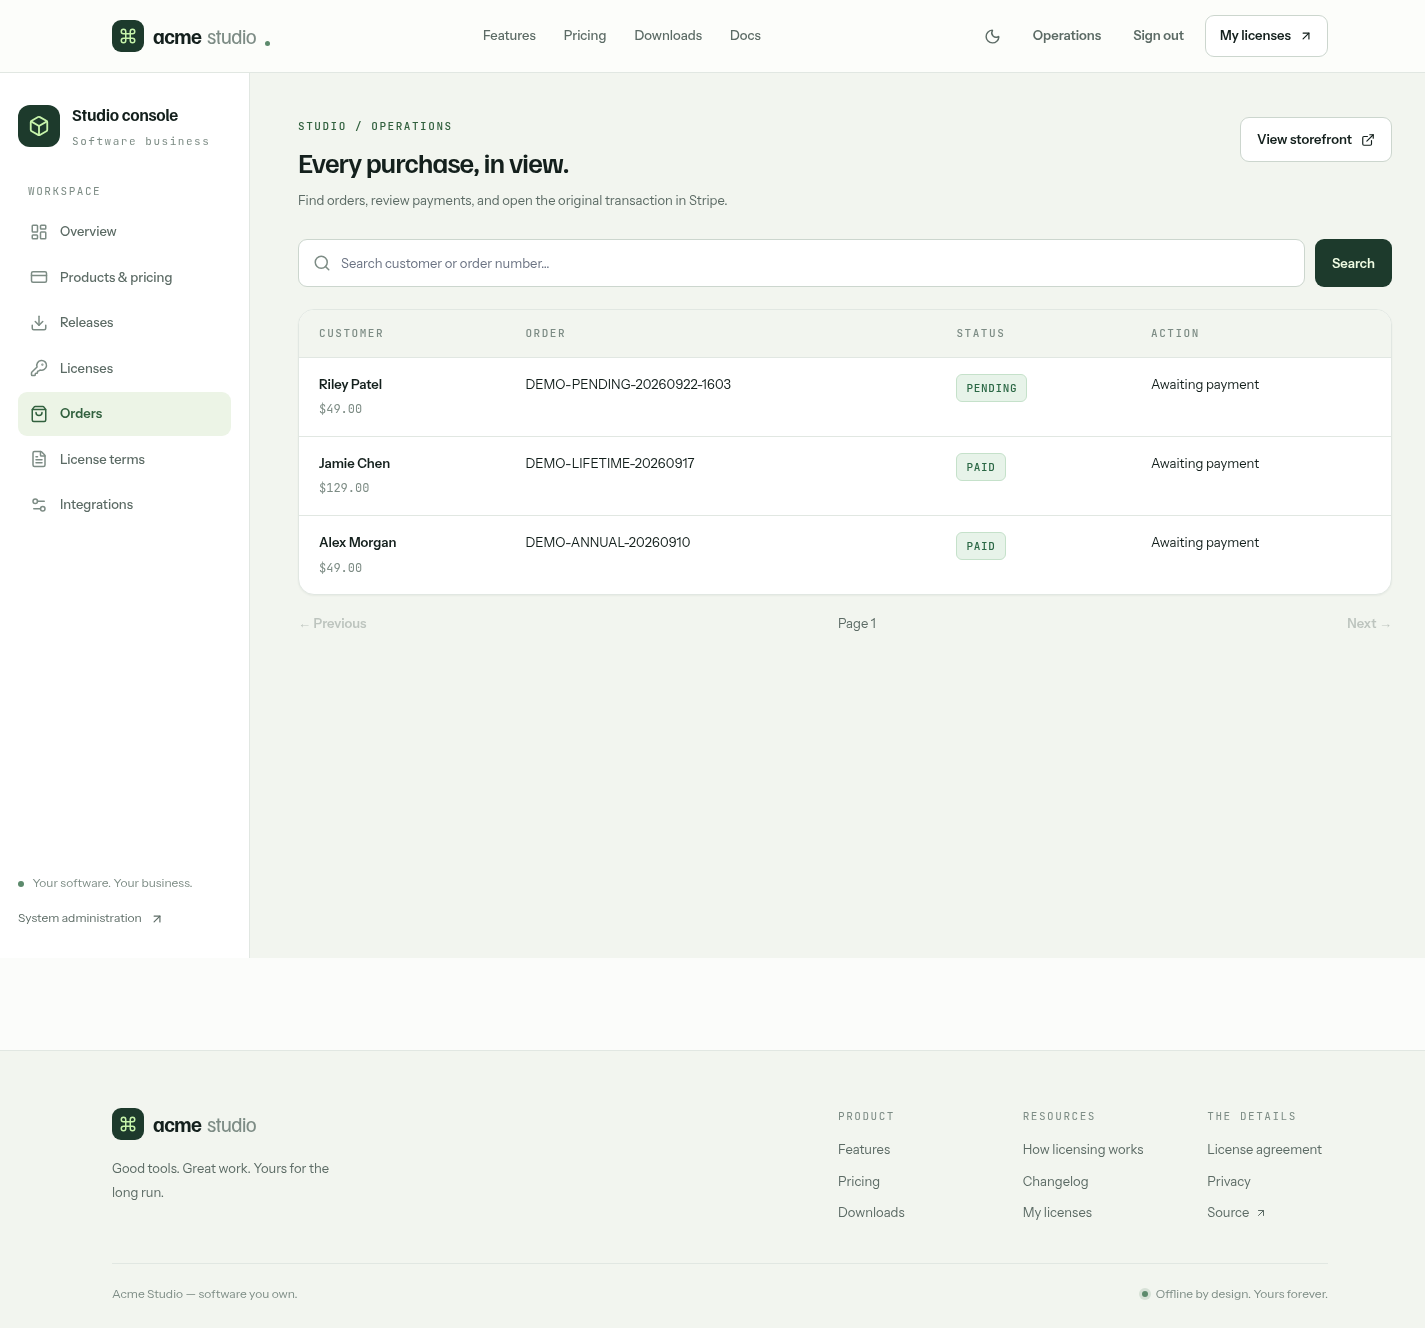The height and width of the screenshot is (1328, 1425).
Task: Open System administration link
Action: (90, 919)
